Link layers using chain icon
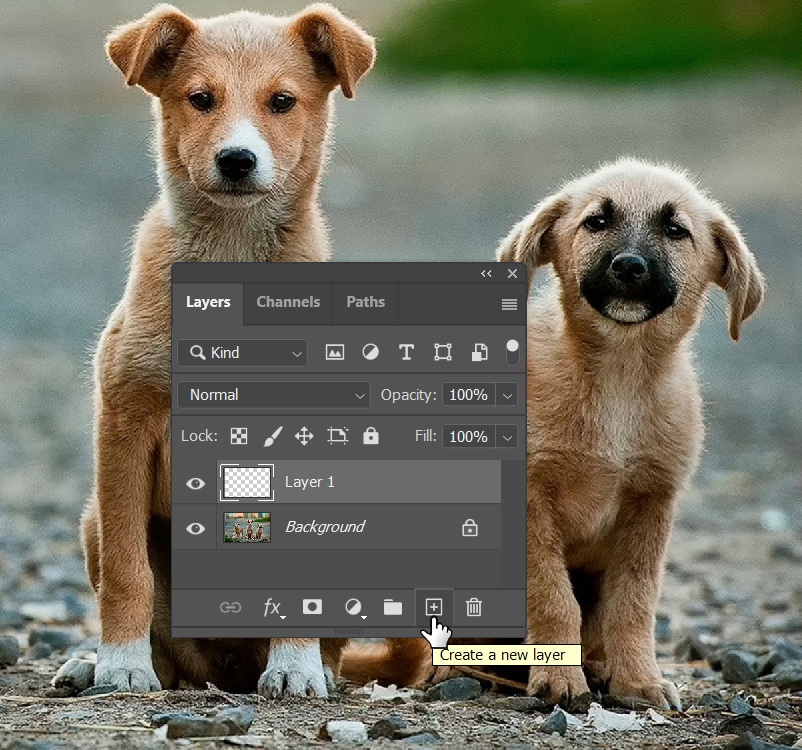The width and height of the screenshot is (802, 750). coord(231,607)
